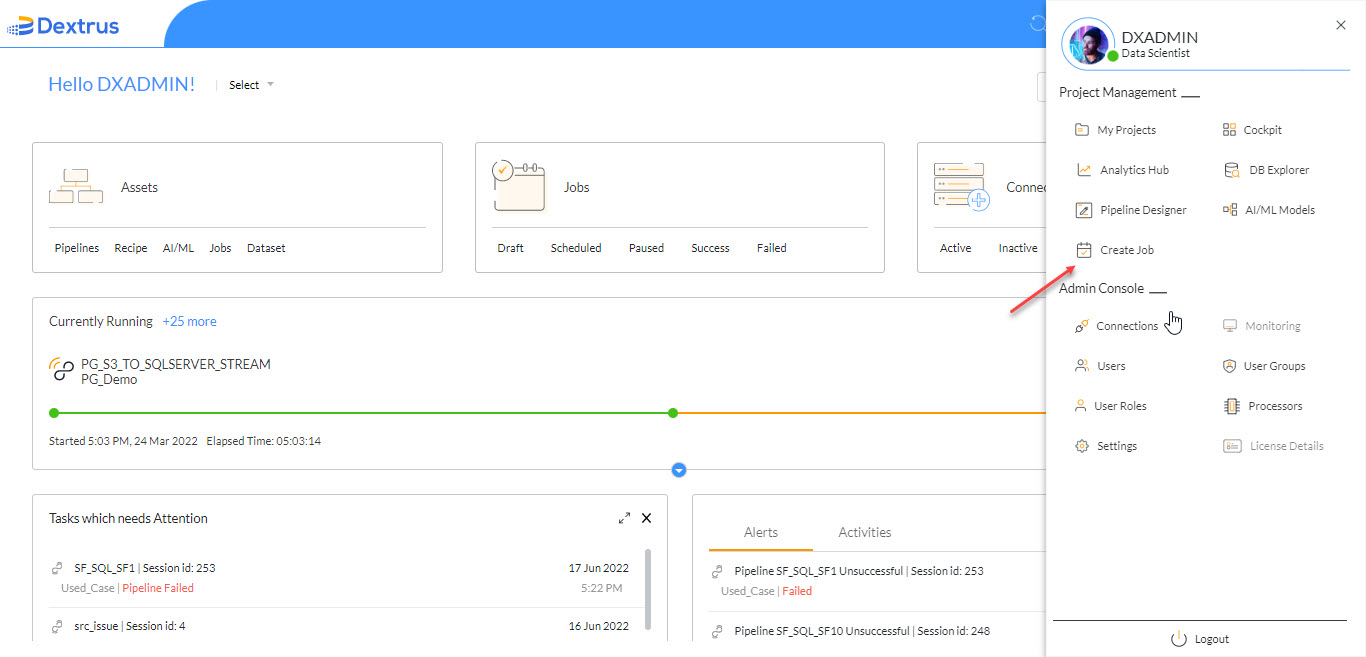Open AI/ML Models icon
1366x657 pixels.
(1231, 210)
